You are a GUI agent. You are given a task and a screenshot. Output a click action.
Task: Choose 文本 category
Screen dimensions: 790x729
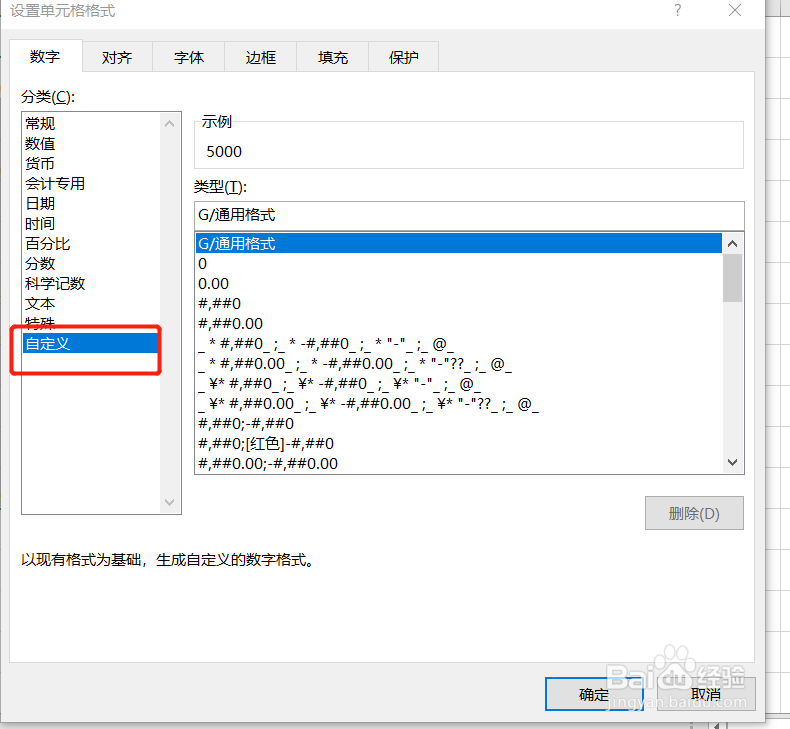[x=91, y=303]
